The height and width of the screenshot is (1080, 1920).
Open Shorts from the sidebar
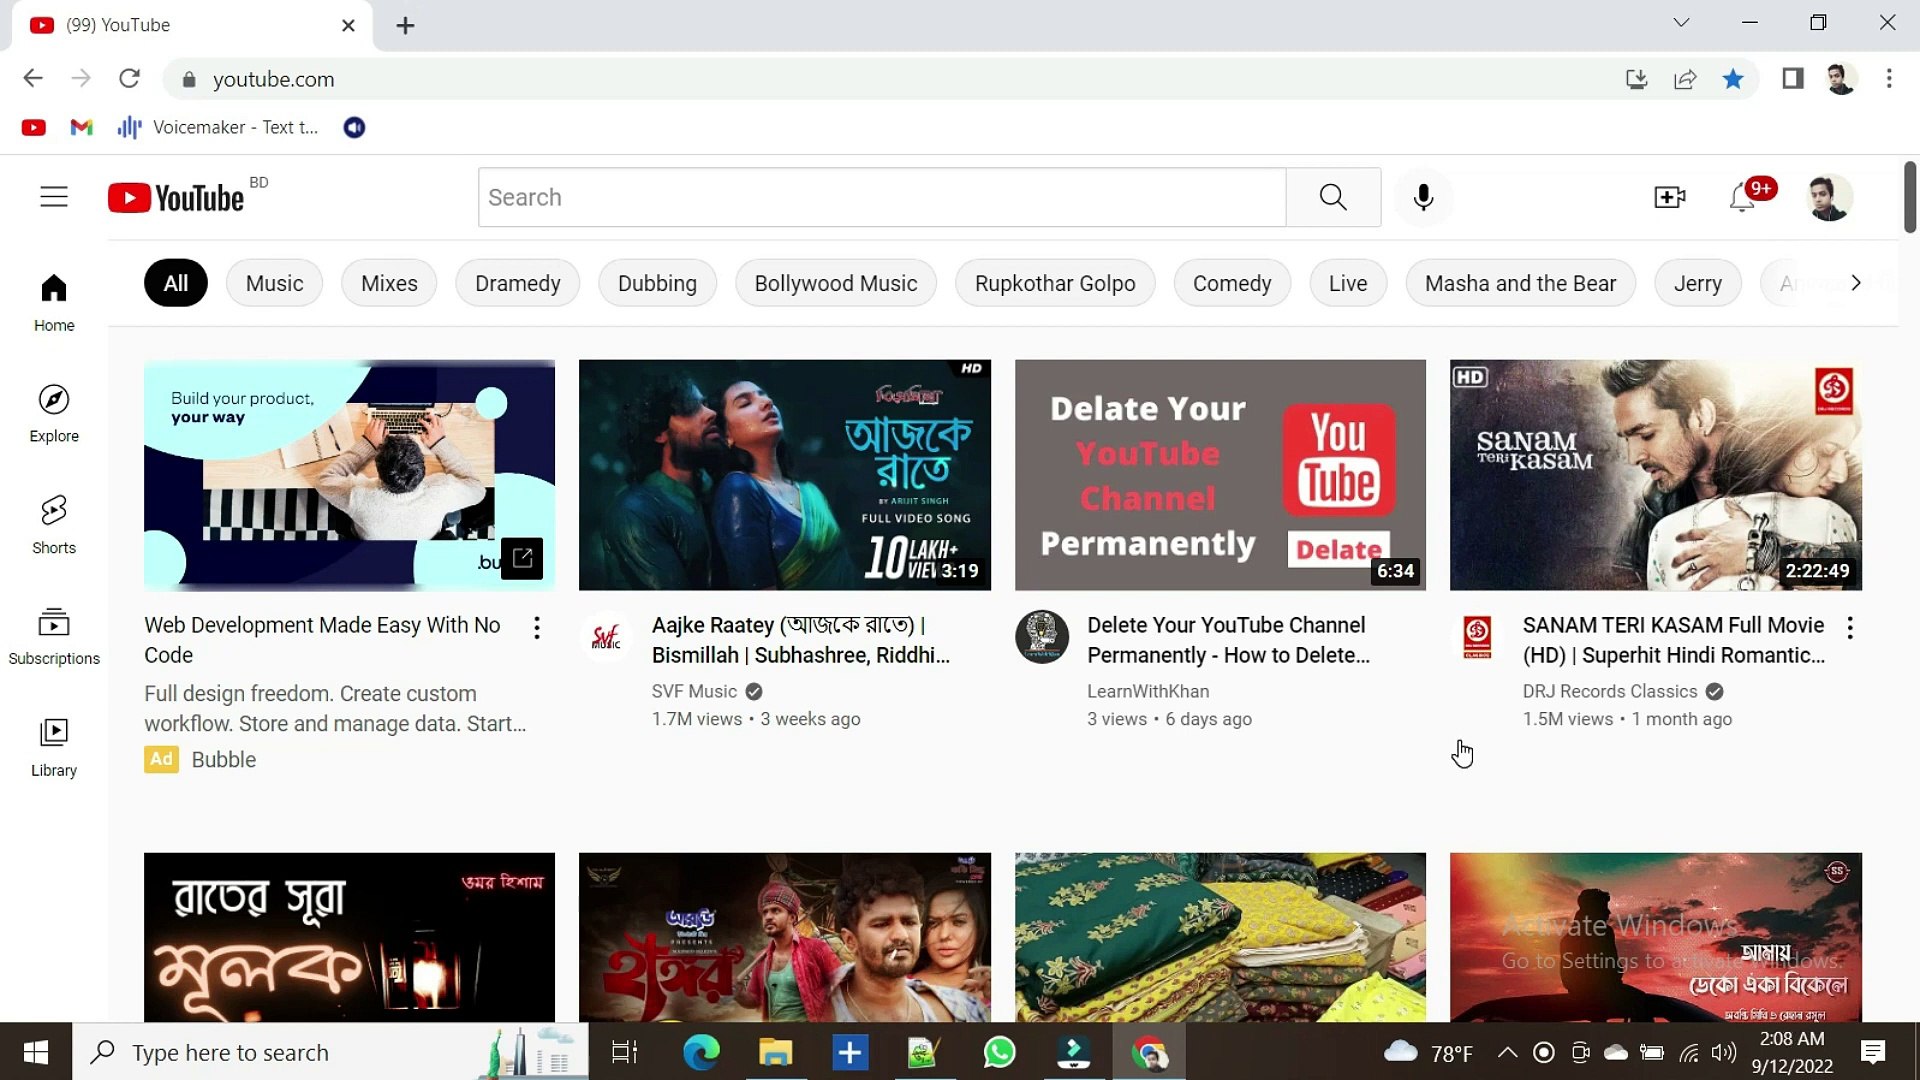[x=54, y=523]
